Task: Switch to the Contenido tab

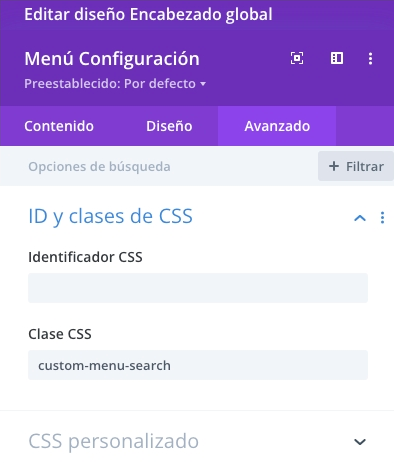Action: 59,126
